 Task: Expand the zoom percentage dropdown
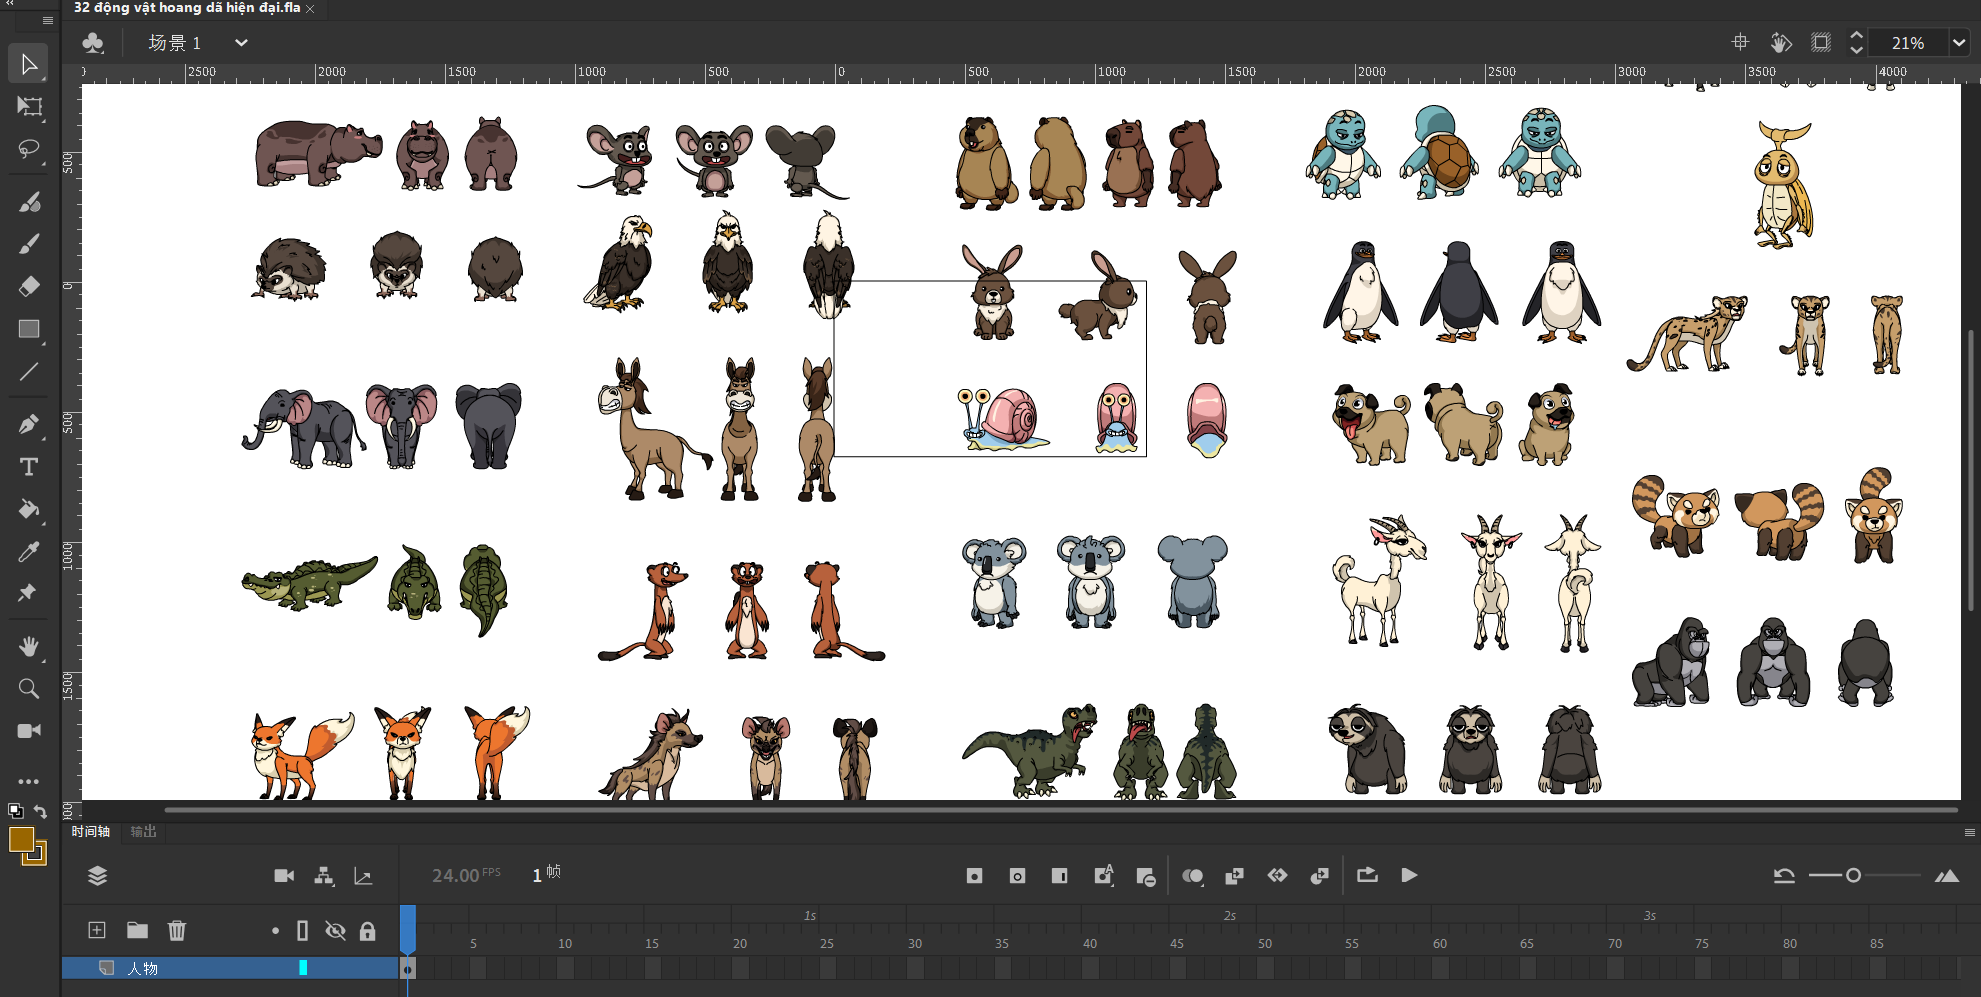click(x=1959, y=43)
